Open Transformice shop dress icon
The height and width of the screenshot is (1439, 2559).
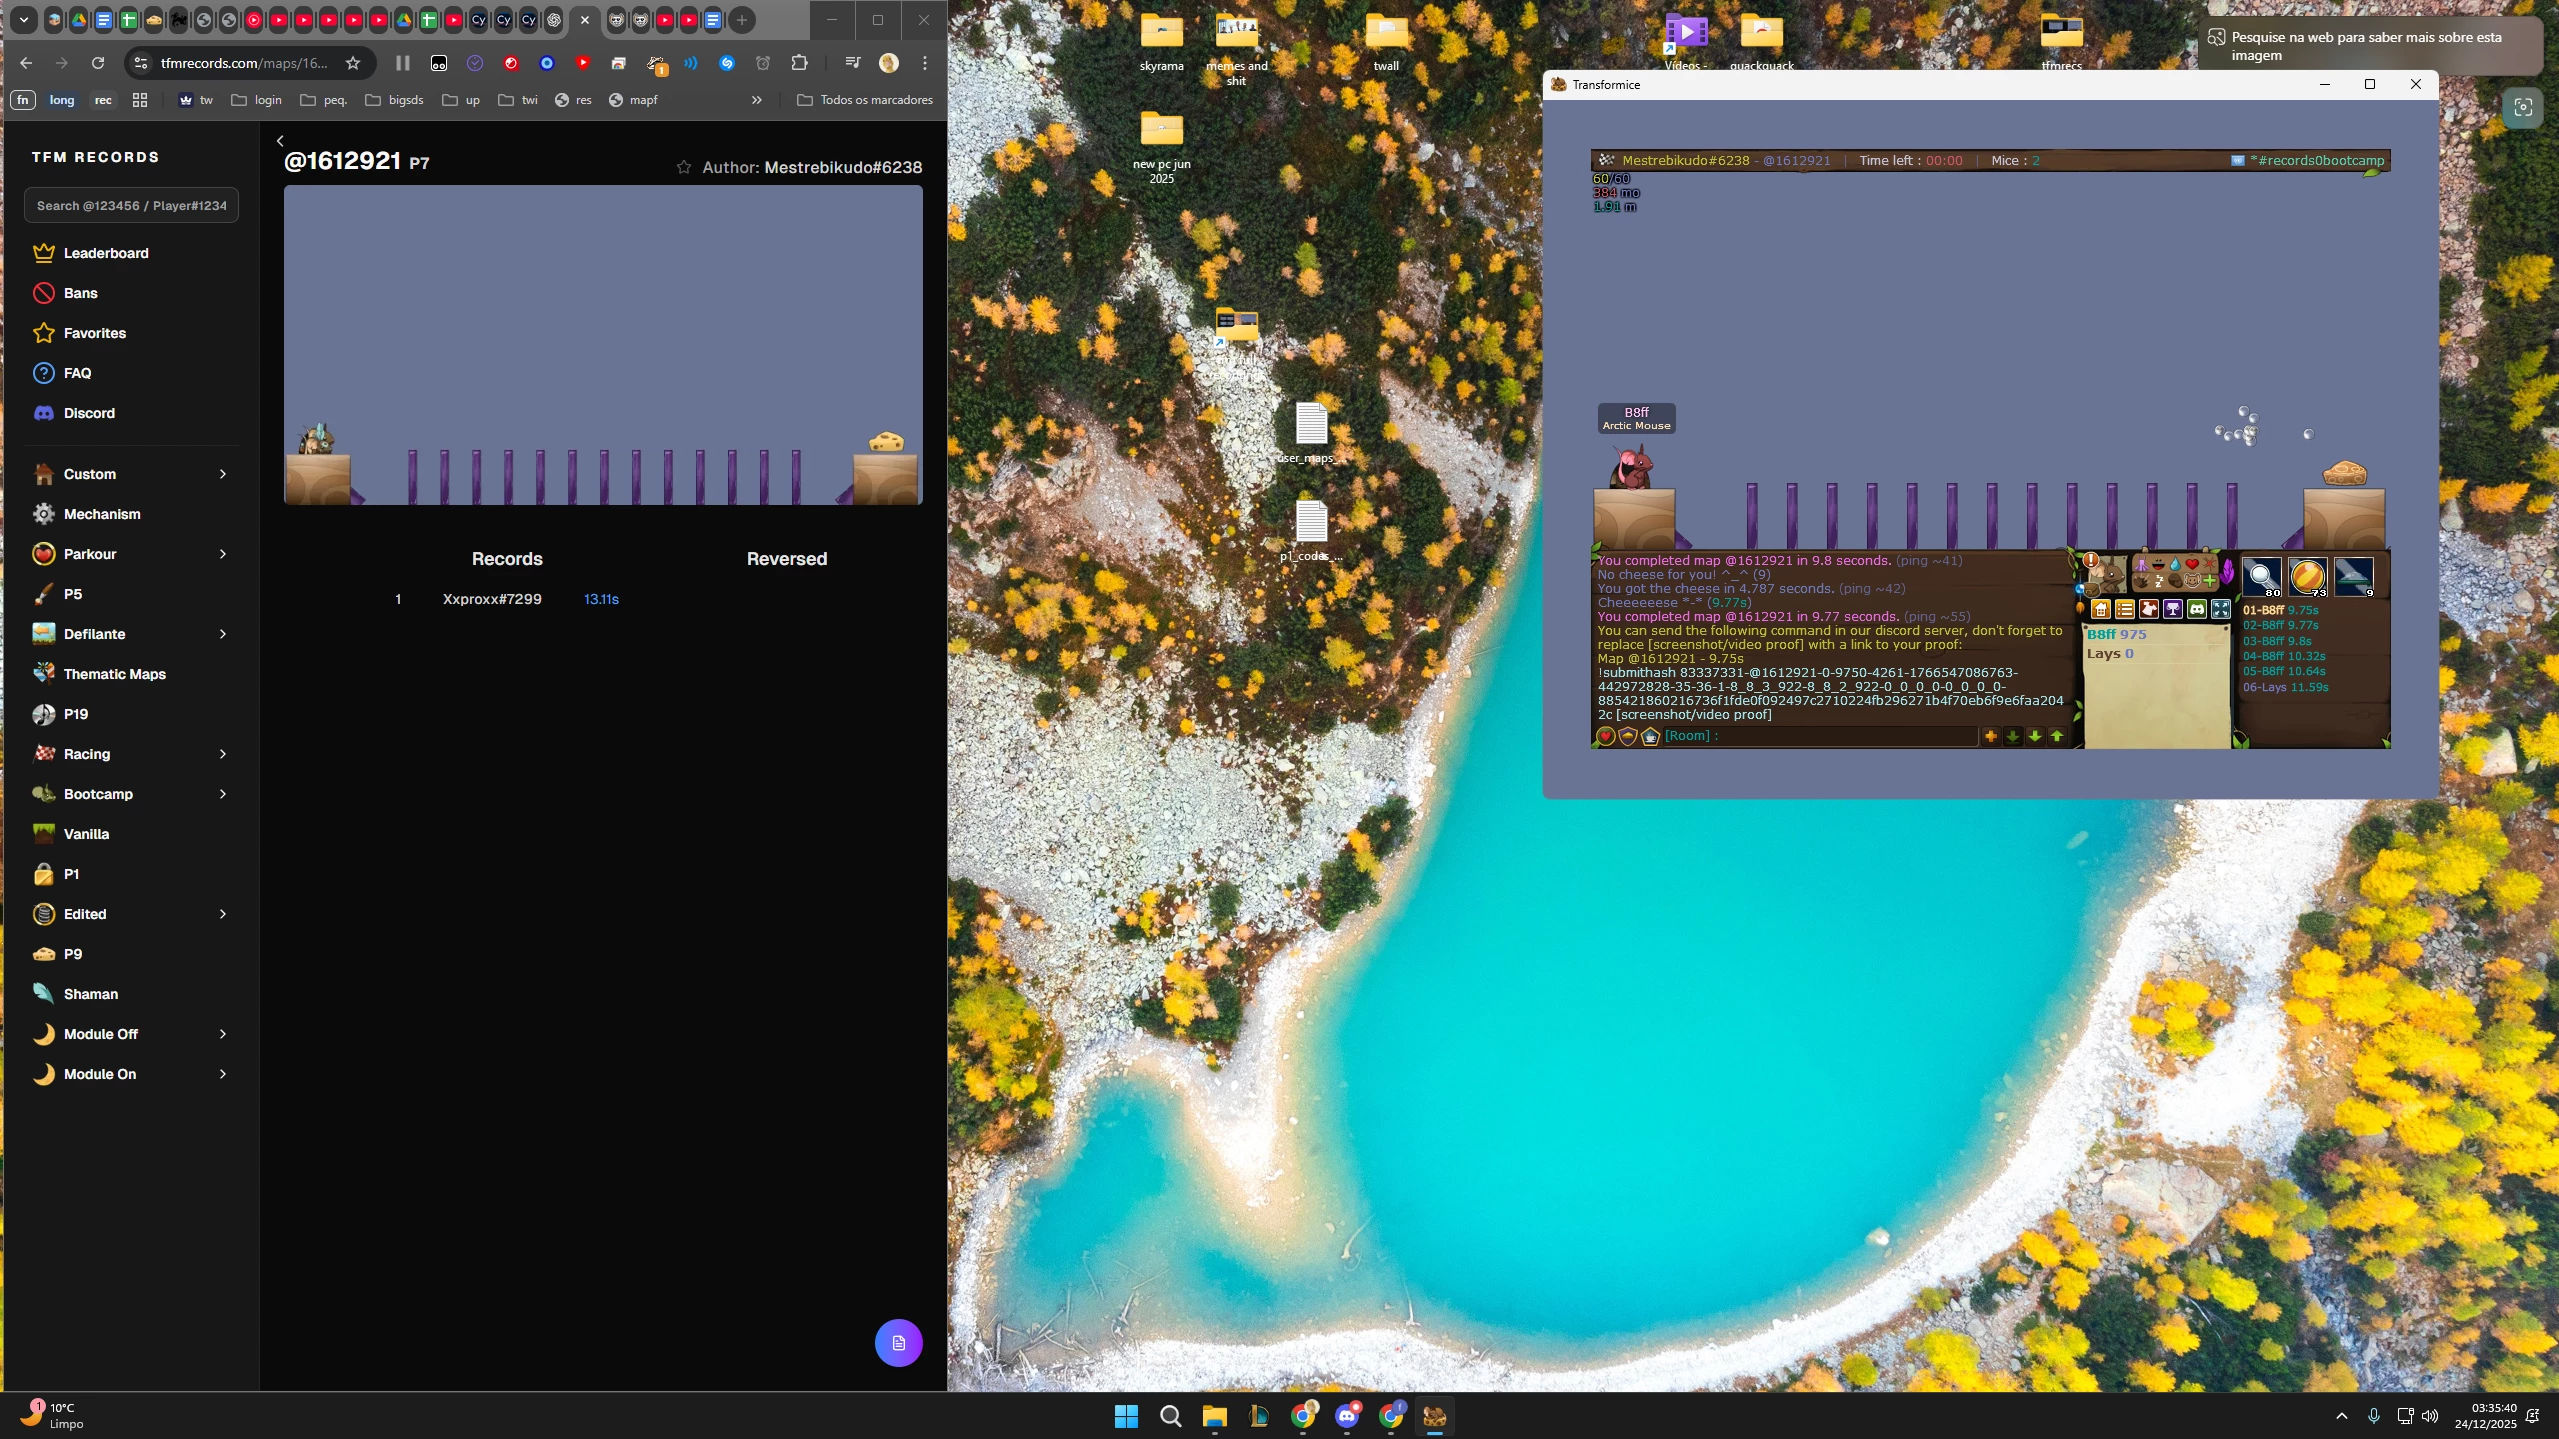tap(2149, 609)
